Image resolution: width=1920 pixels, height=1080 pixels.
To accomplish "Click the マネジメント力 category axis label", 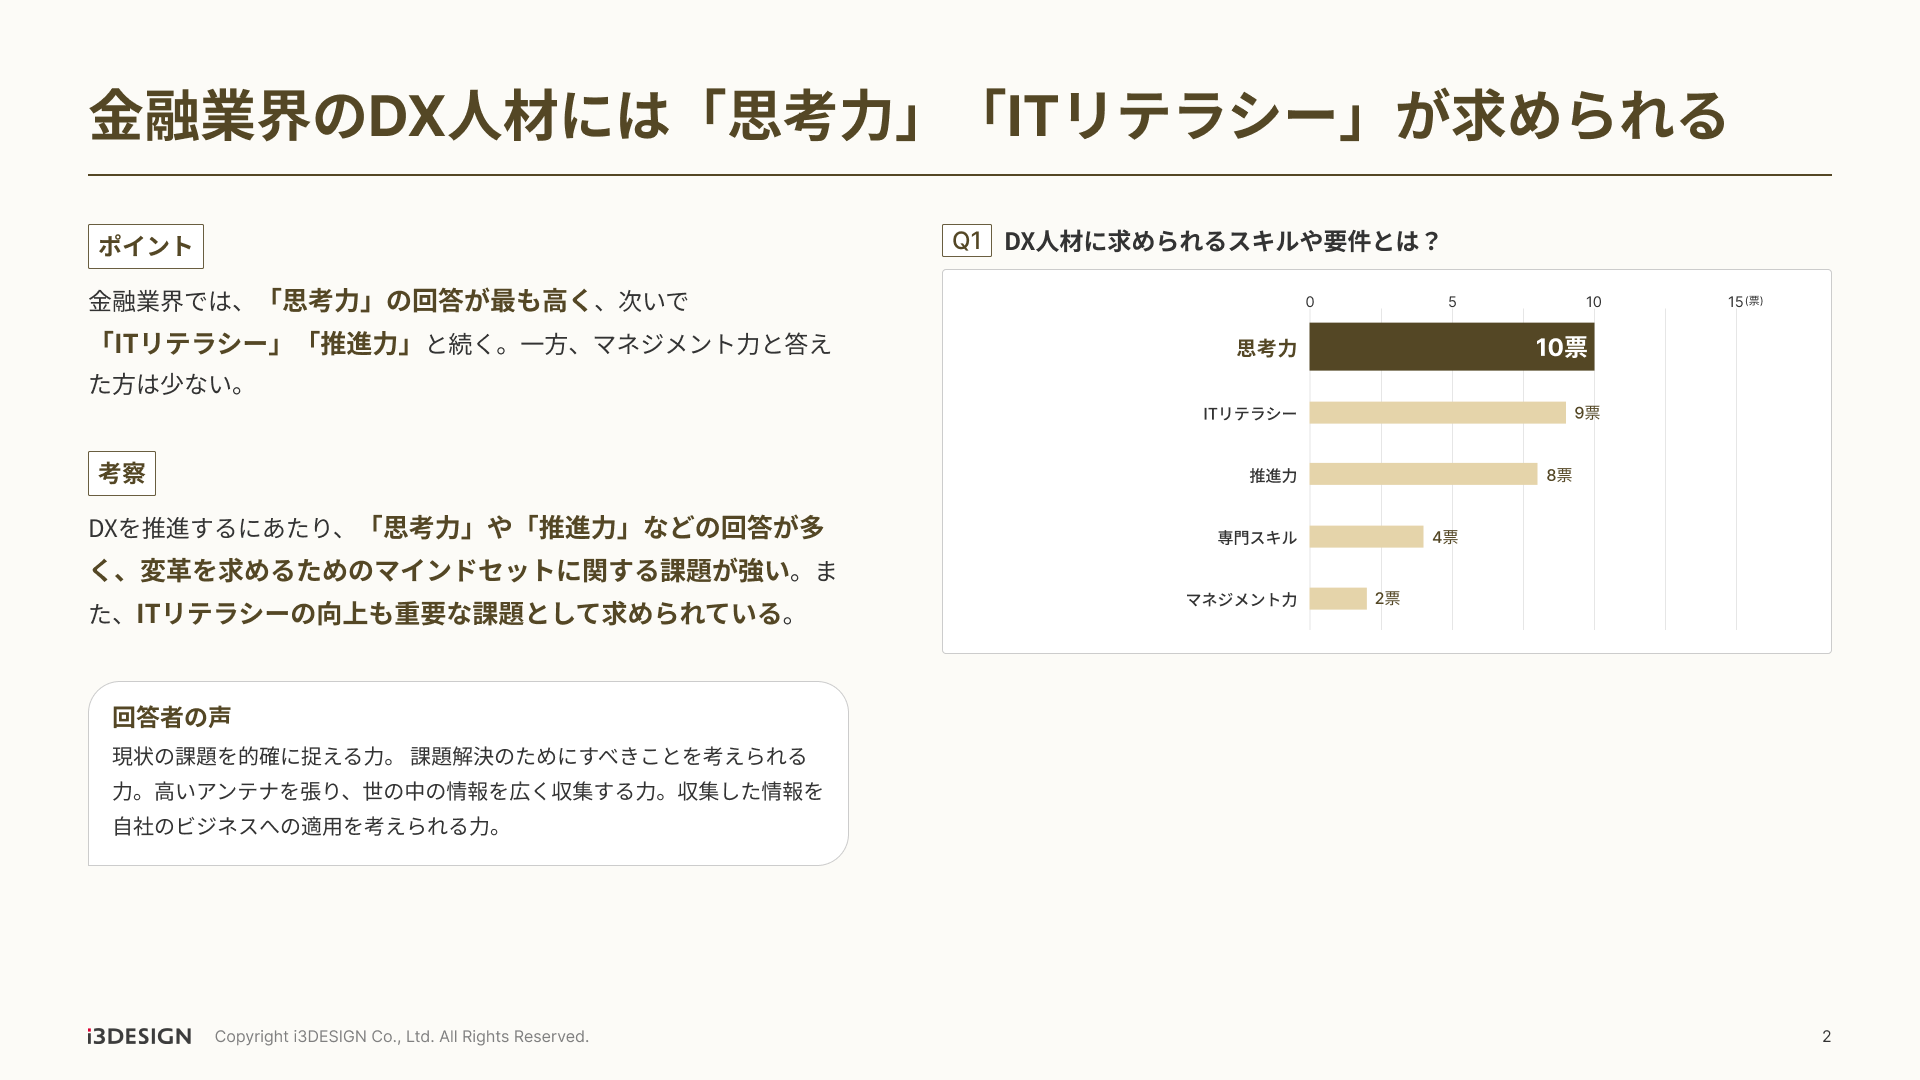I will (x=1241, y=599).
